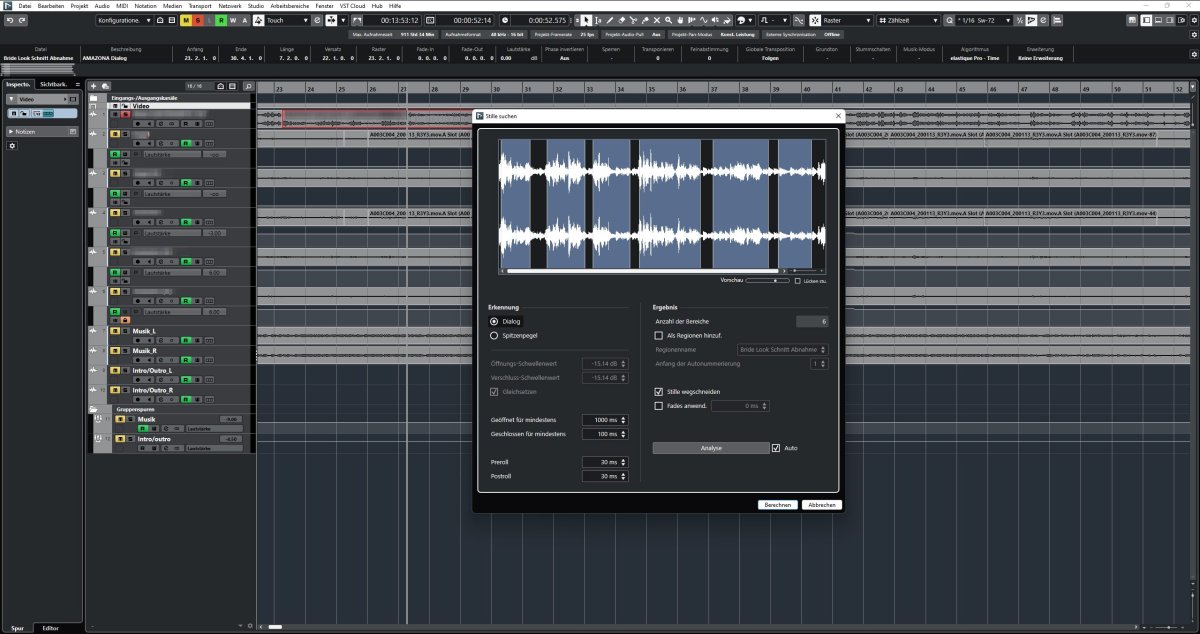Select the Object Selection arrow tool
Viewport: 1200px width, 634px height.
586,20
